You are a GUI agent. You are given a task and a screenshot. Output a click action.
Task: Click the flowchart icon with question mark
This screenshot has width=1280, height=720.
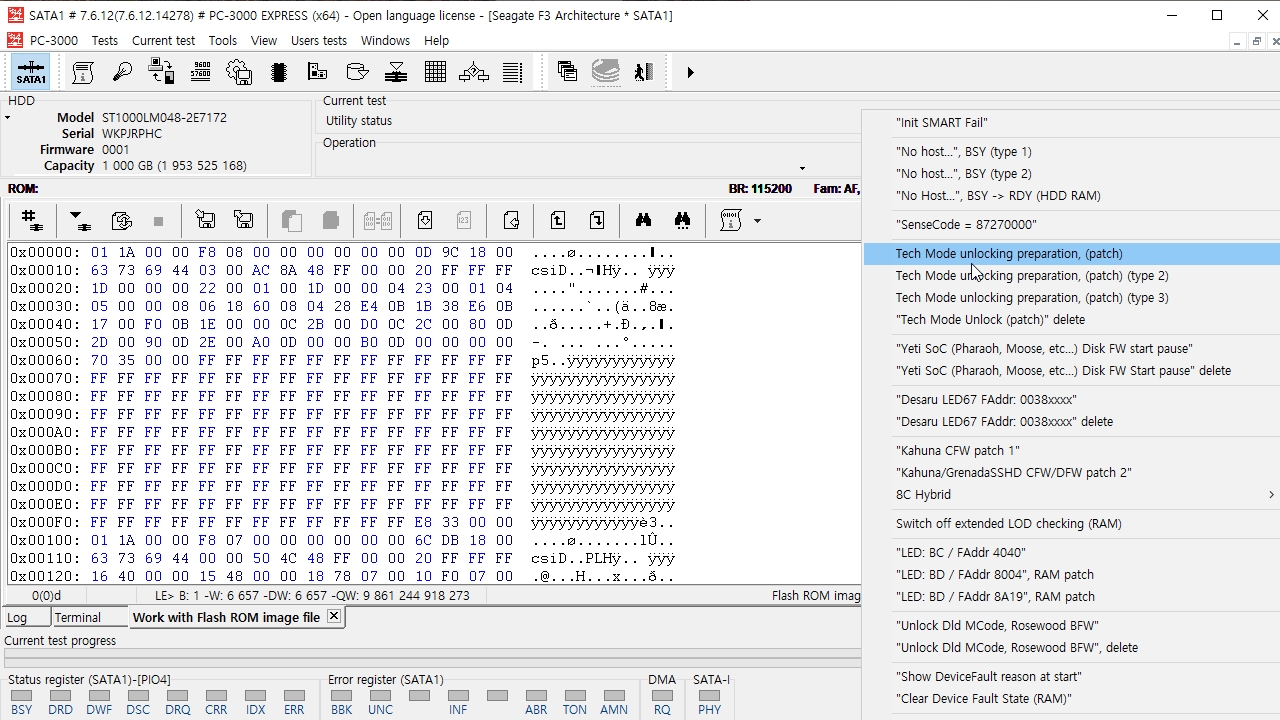[x=474, y=72]
